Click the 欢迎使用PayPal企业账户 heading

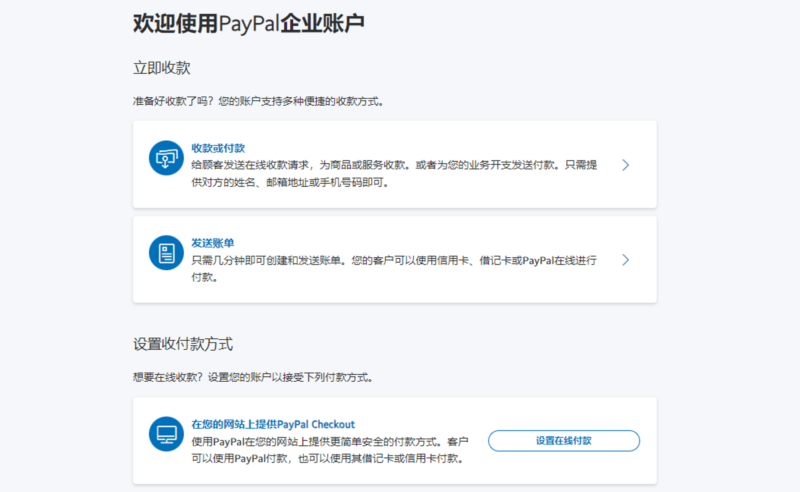coord(248,23)
